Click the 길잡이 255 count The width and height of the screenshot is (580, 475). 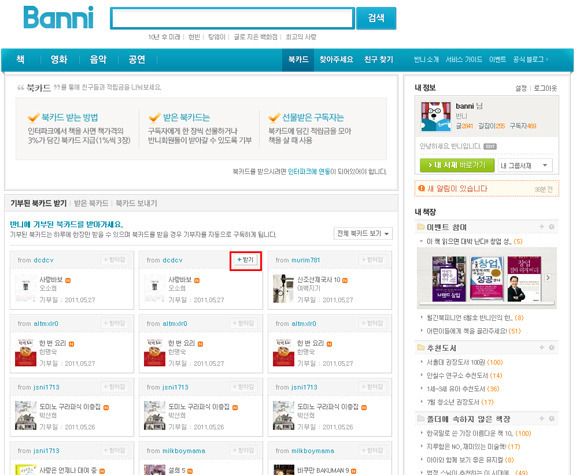click(491, 126)
